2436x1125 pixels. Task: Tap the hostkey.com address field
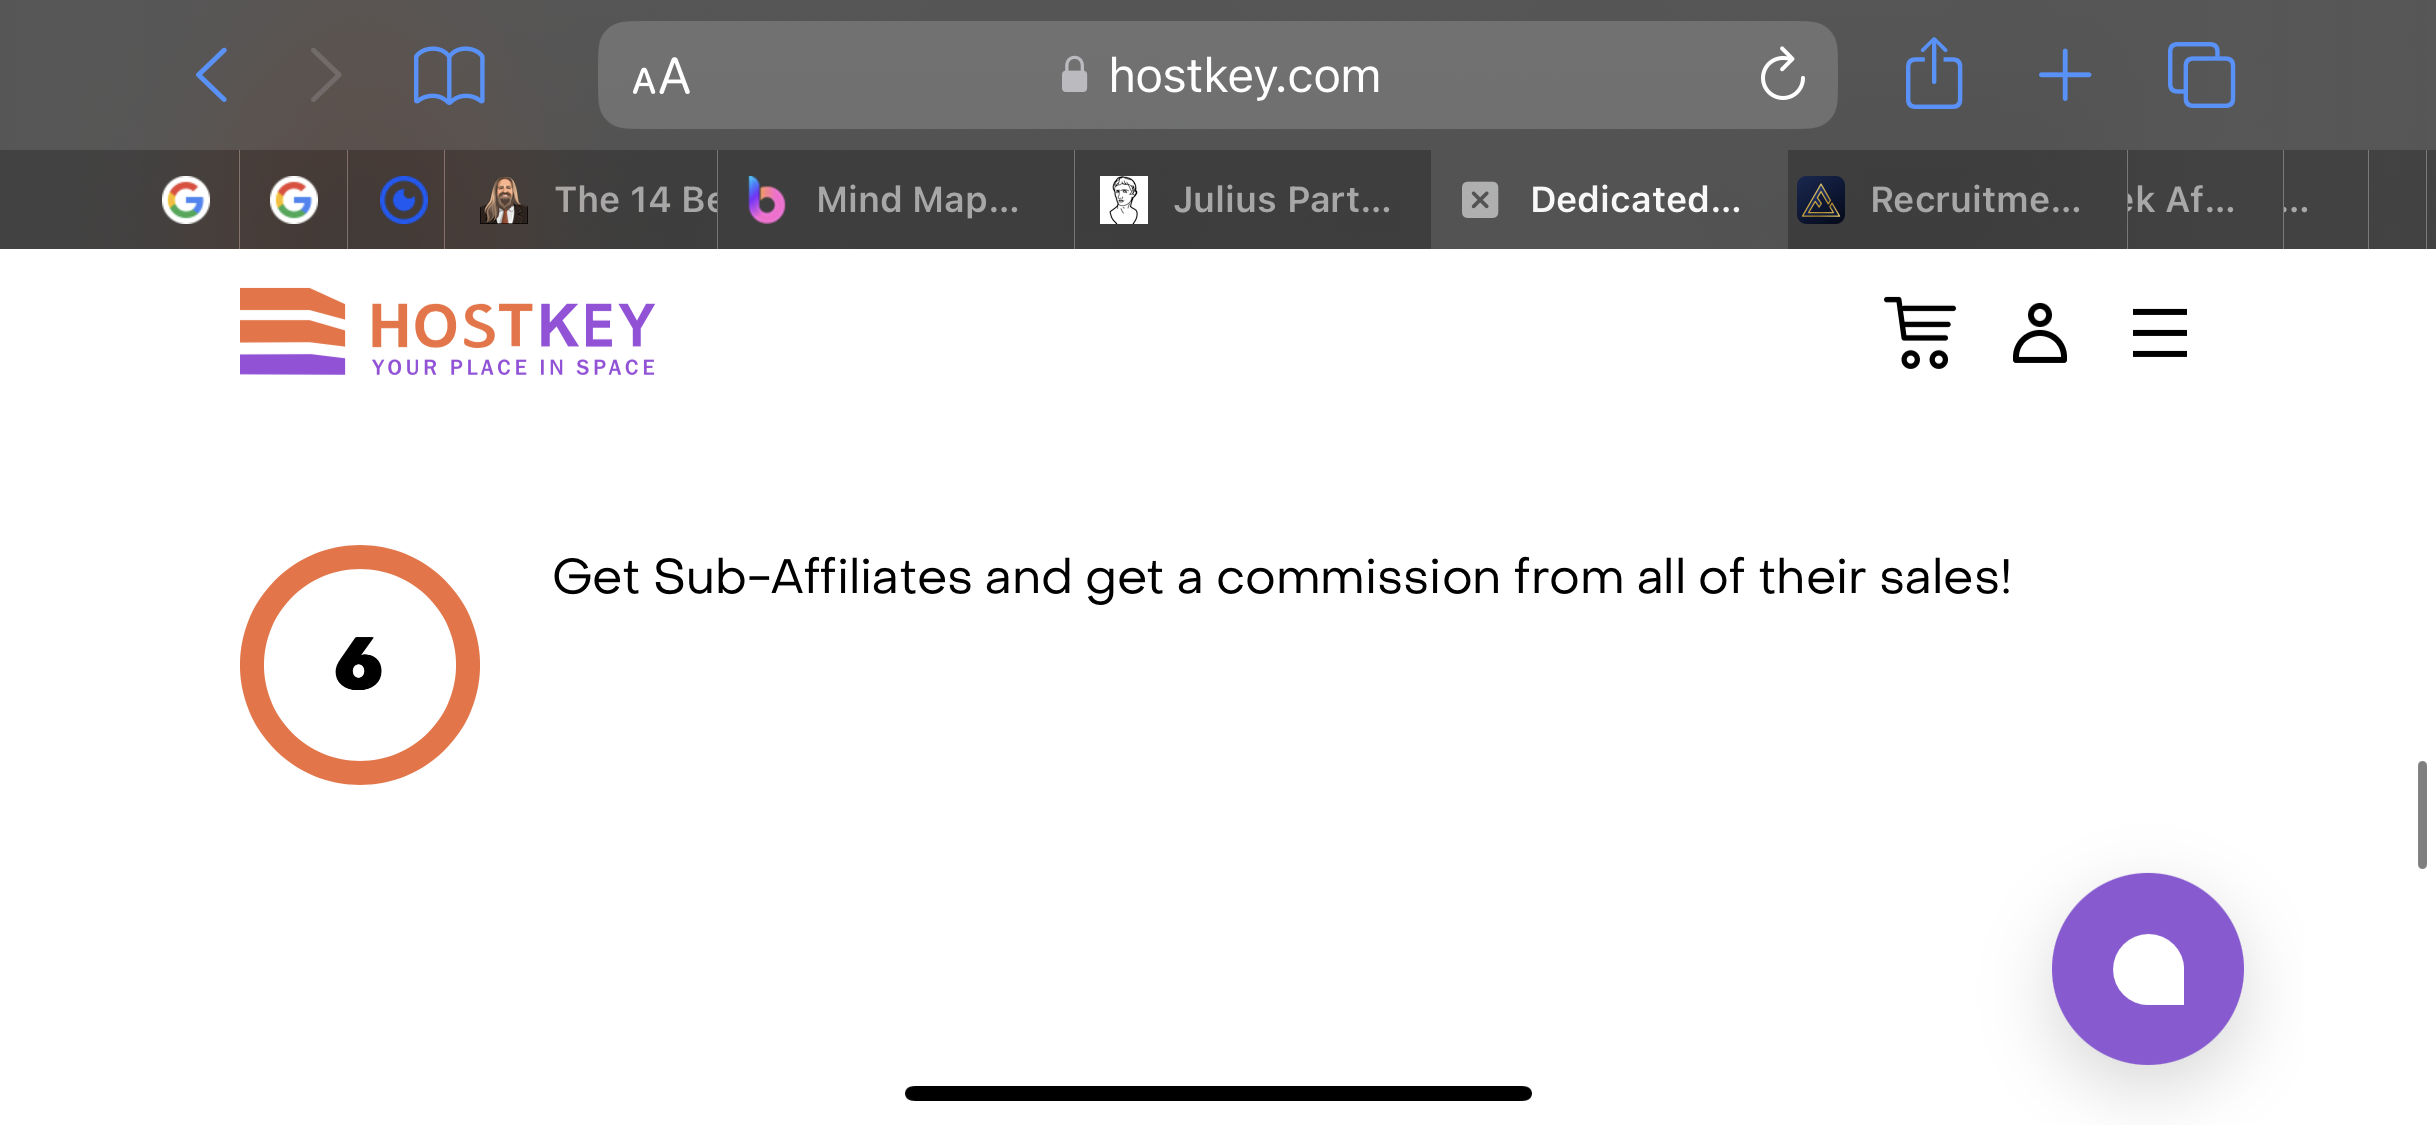pos(1217,75)
